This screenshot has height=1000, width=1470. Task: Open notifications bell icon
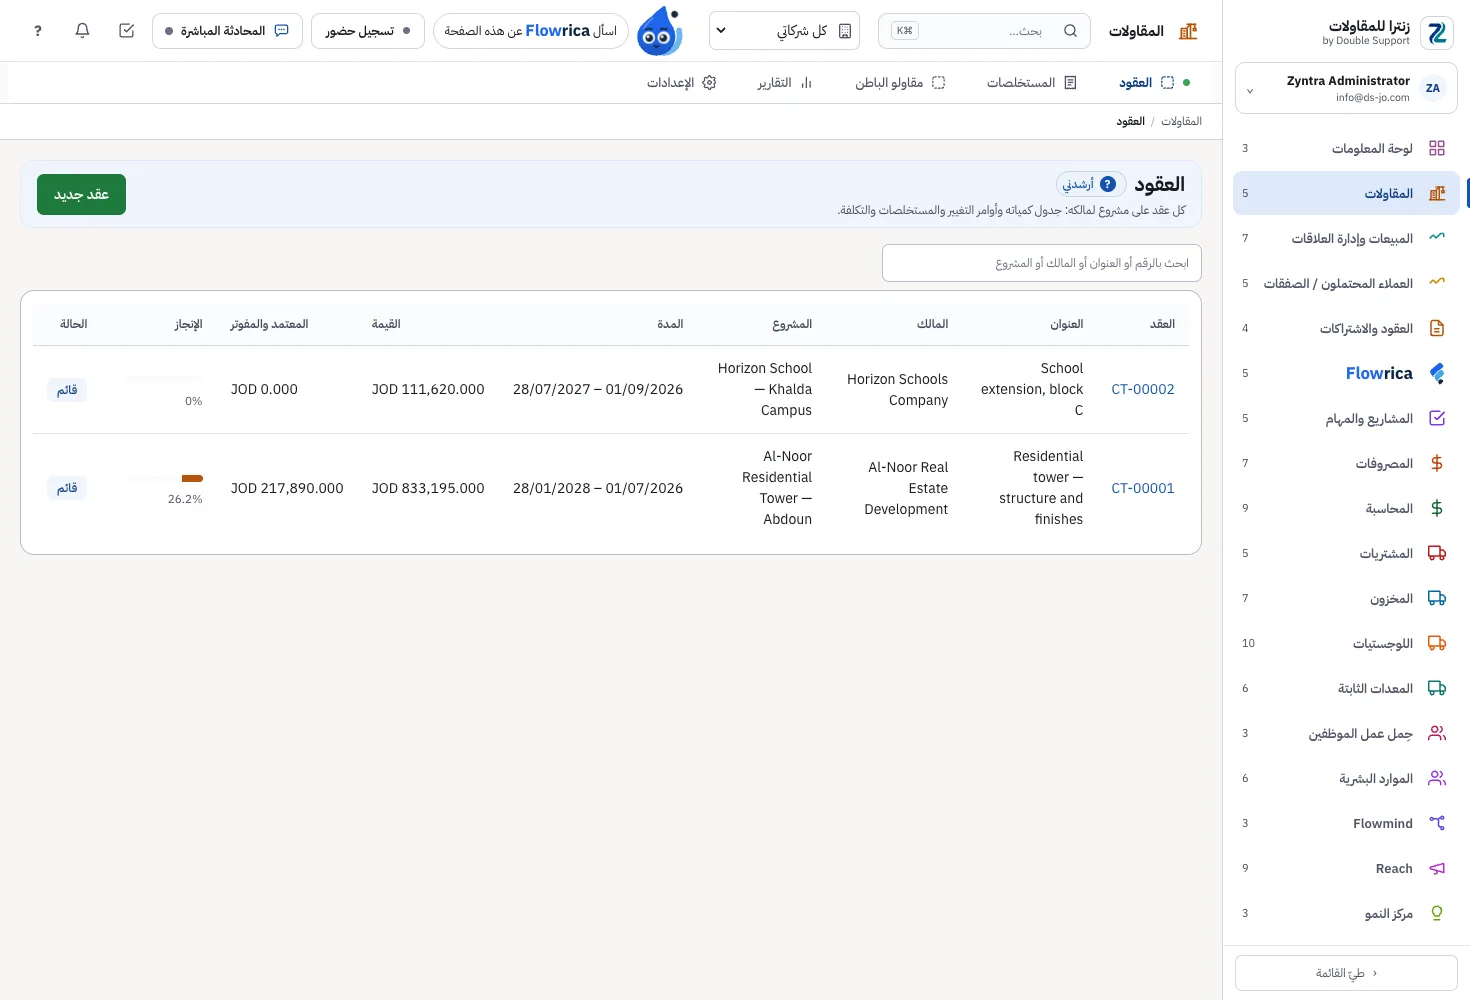point(83,31)
